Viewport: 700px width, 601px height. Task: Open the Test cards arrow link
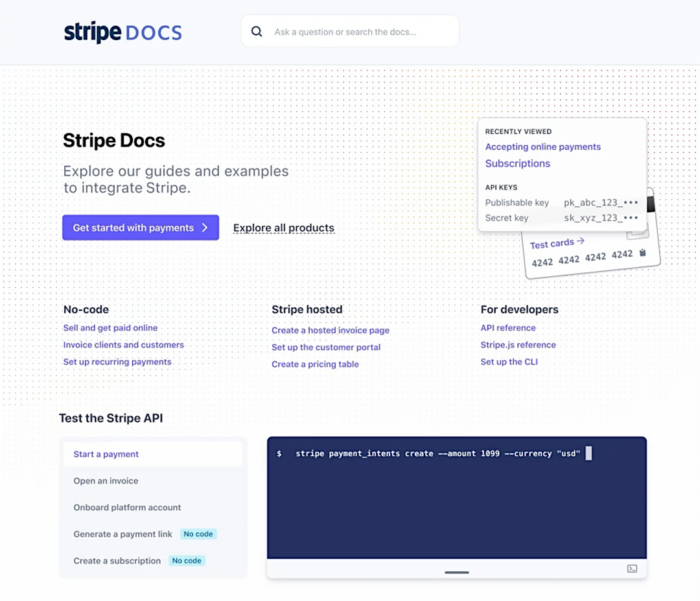point(557,243)
